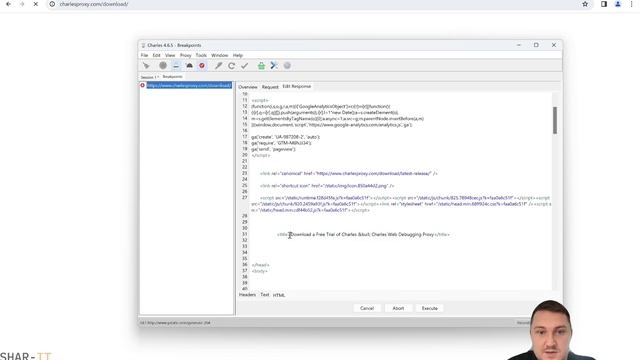Click the Execute button
Screen dimensions: 640x360
pos(429,308)
